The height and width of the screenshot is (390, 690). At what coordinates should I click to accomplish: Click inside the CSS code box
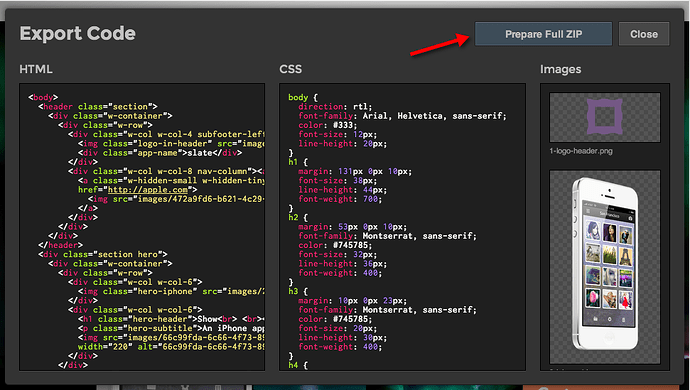coord(402,227)
